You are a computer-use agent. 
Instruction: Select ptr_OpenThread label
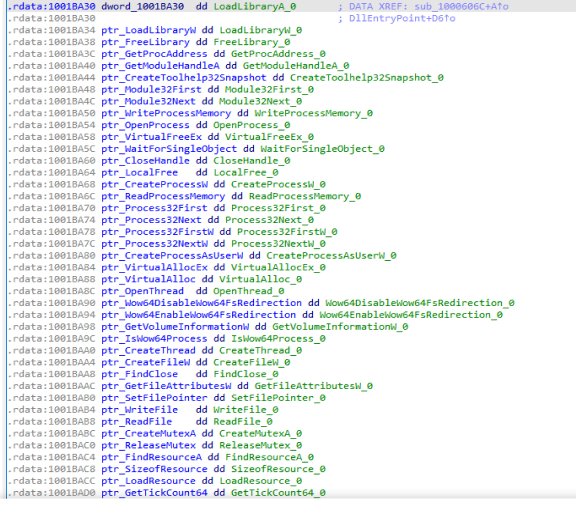pos(143,291)
